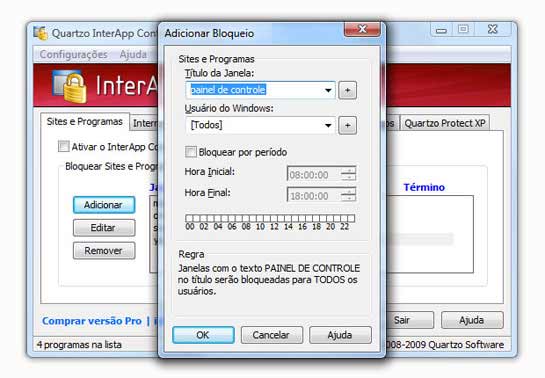The image size is (545, 378).
Task: Enable Bloquear por período checkbox
Action: 190,152
